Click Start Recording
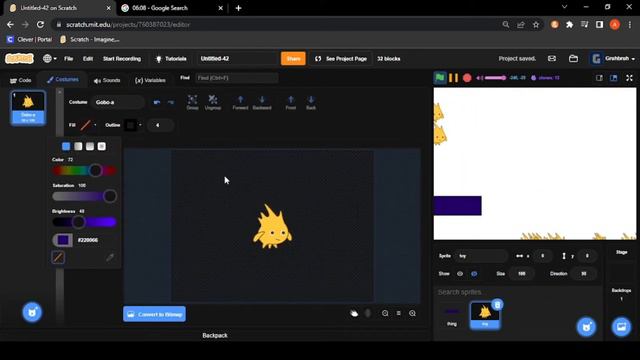The image size is (640, 360). [122, 59]
